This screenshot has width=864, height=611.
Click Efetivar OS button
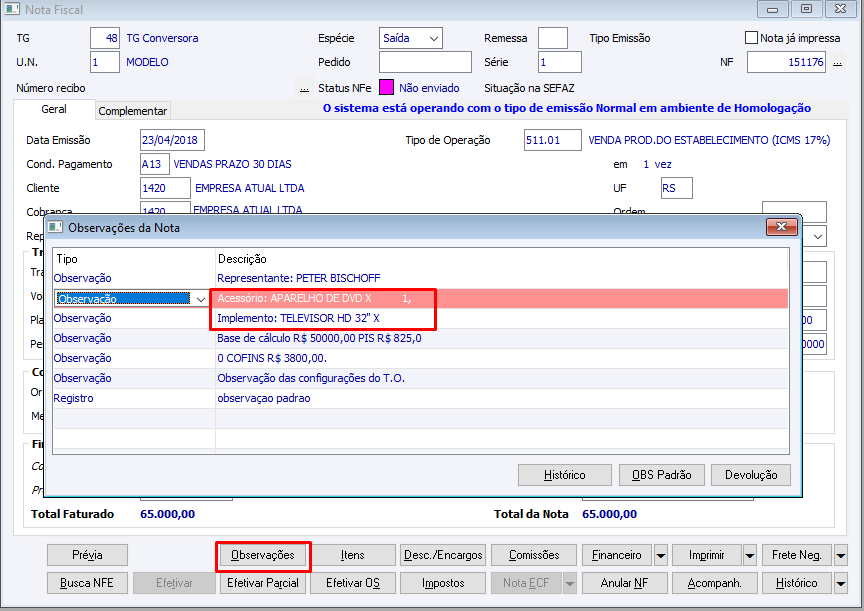click(x=353, y=583)
